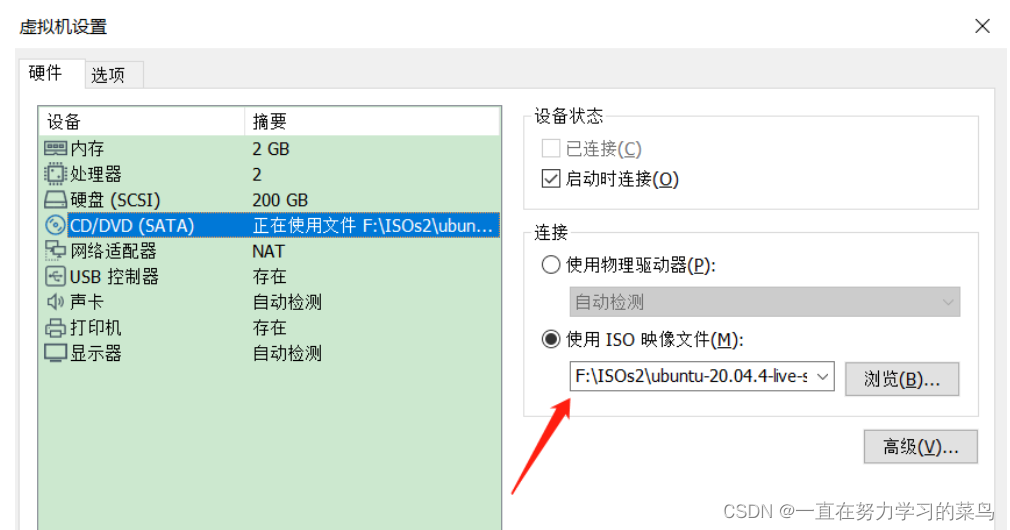Viewport: 1010px width, 530px height.
Task: Expand the ISO image path dropdown arrow
Action: (x=823, y=377)
